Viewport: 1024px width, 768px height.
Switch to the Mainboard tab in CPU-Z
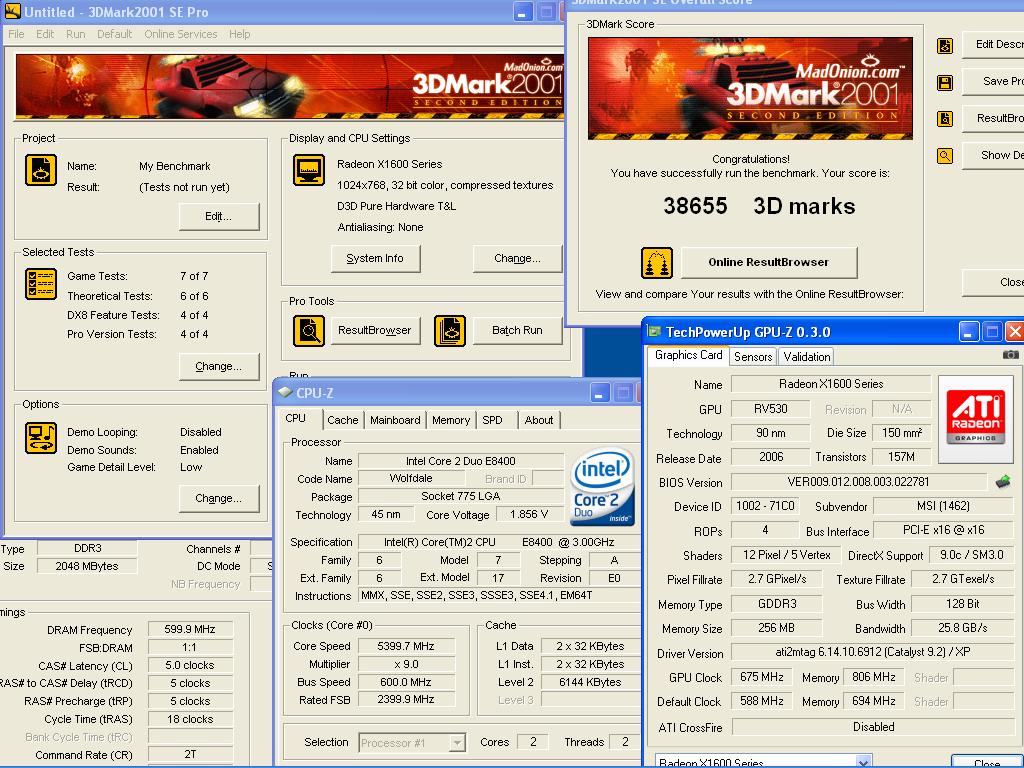(395, 420)
